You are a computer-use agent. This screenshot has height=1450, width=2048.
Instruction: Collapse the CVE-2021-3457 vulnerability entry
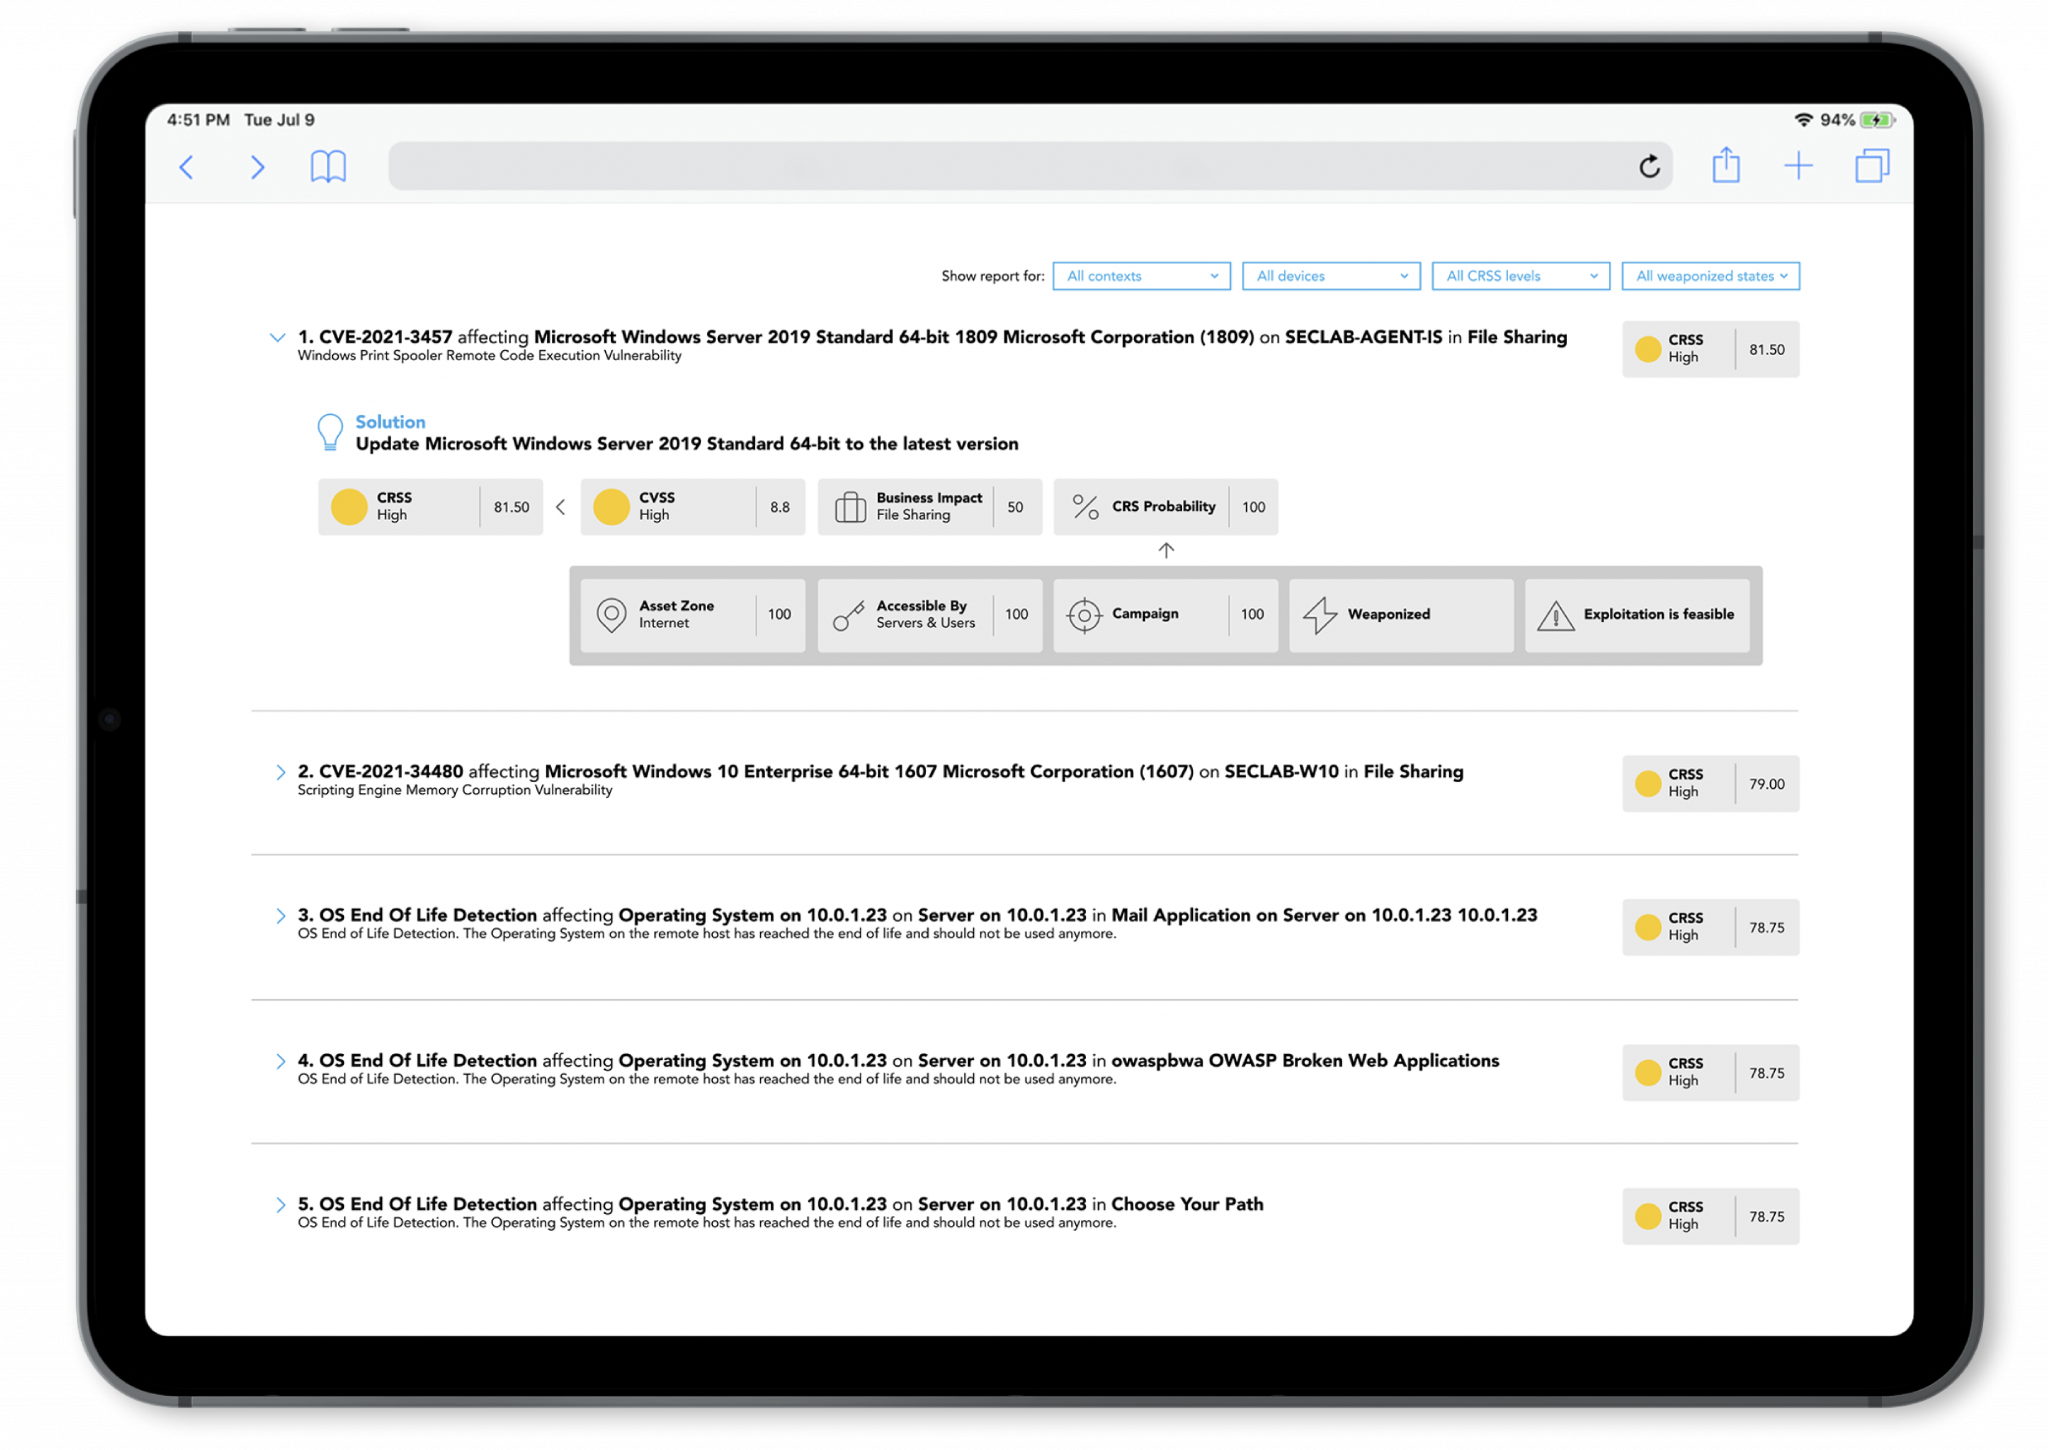[x=277, y=338]
